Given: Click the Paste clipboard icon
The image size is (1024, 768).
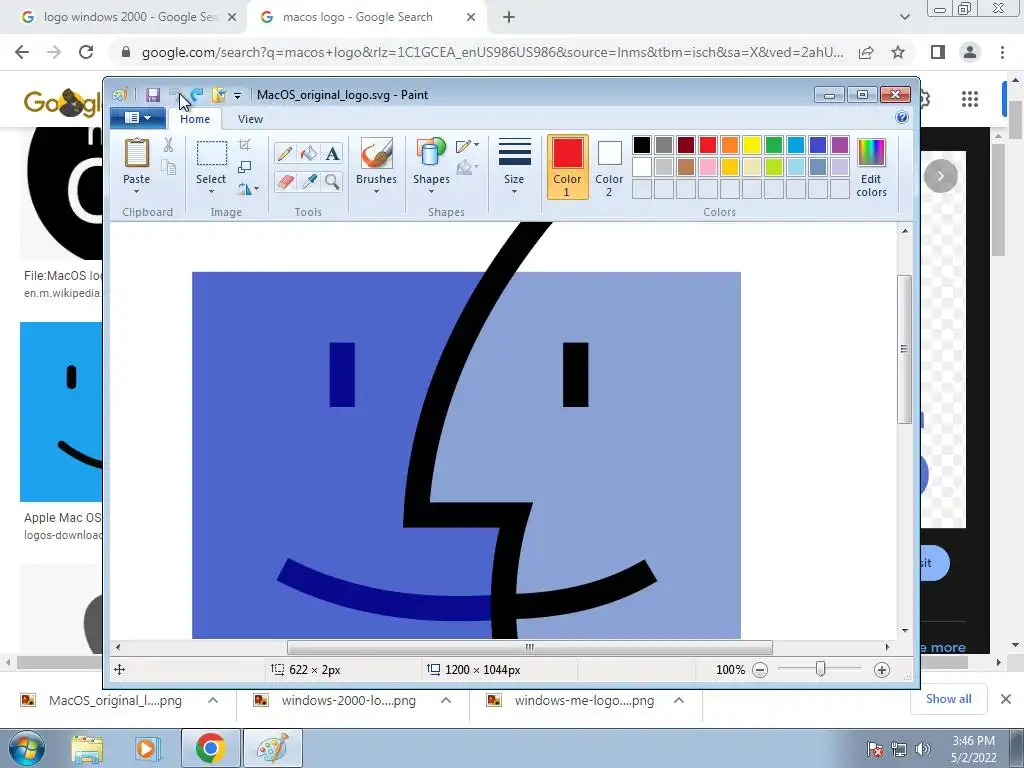Looking at the screenshot, I should point(136,154).
